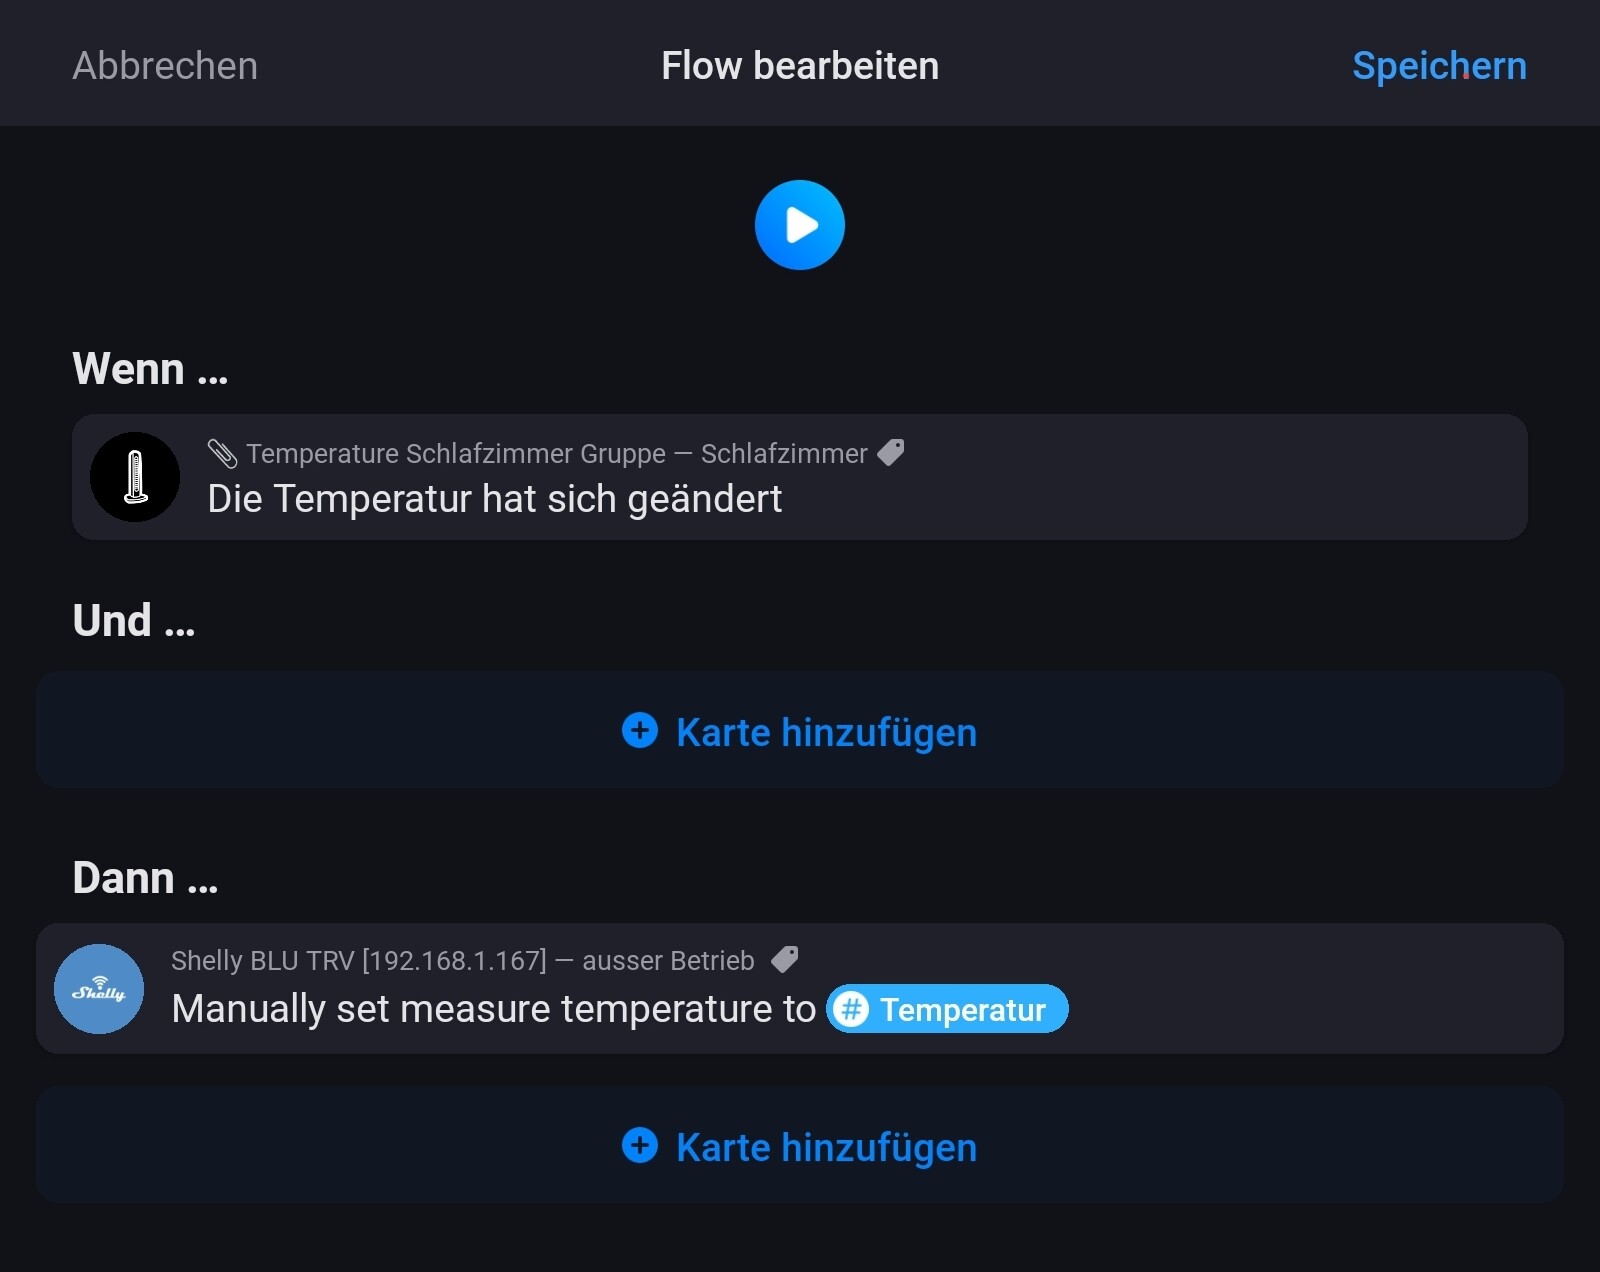1600x1272 pixels.
Task: Click the Temperatur tag token text
Action: [962, 1010]
